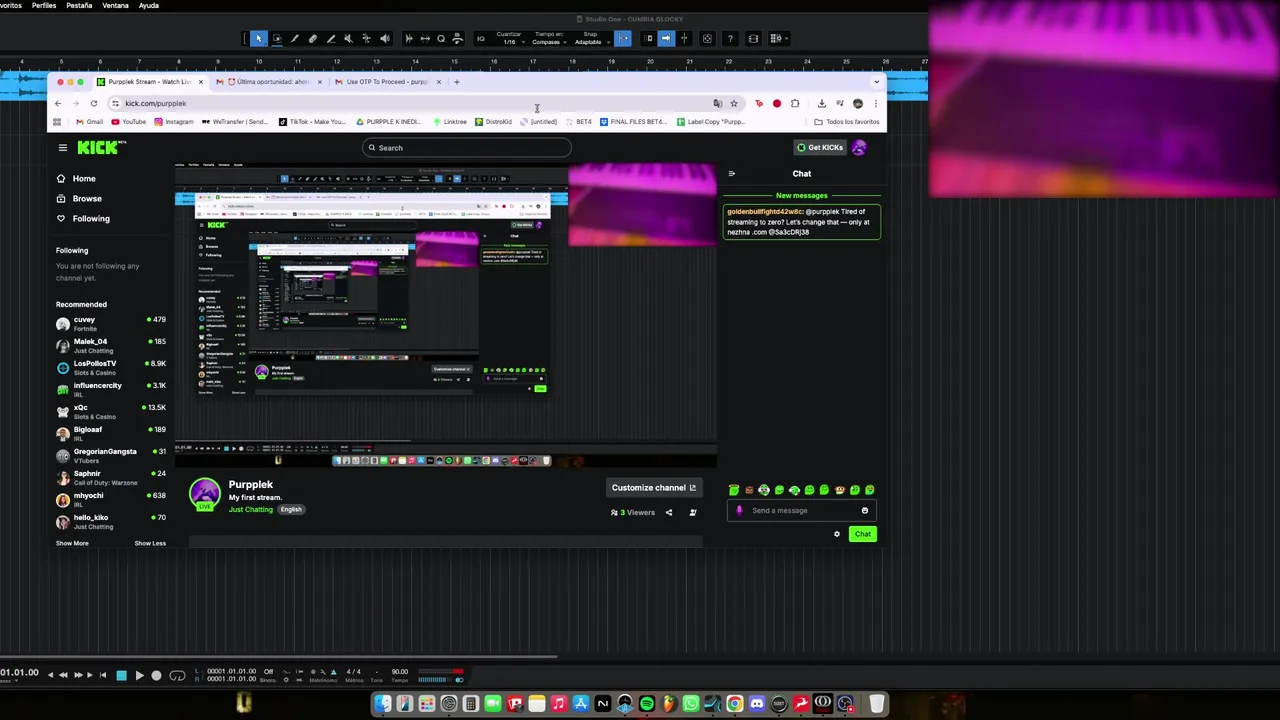1280x720 pixels.
Task: Reload the kick.com page
Action: pos(94,103)
